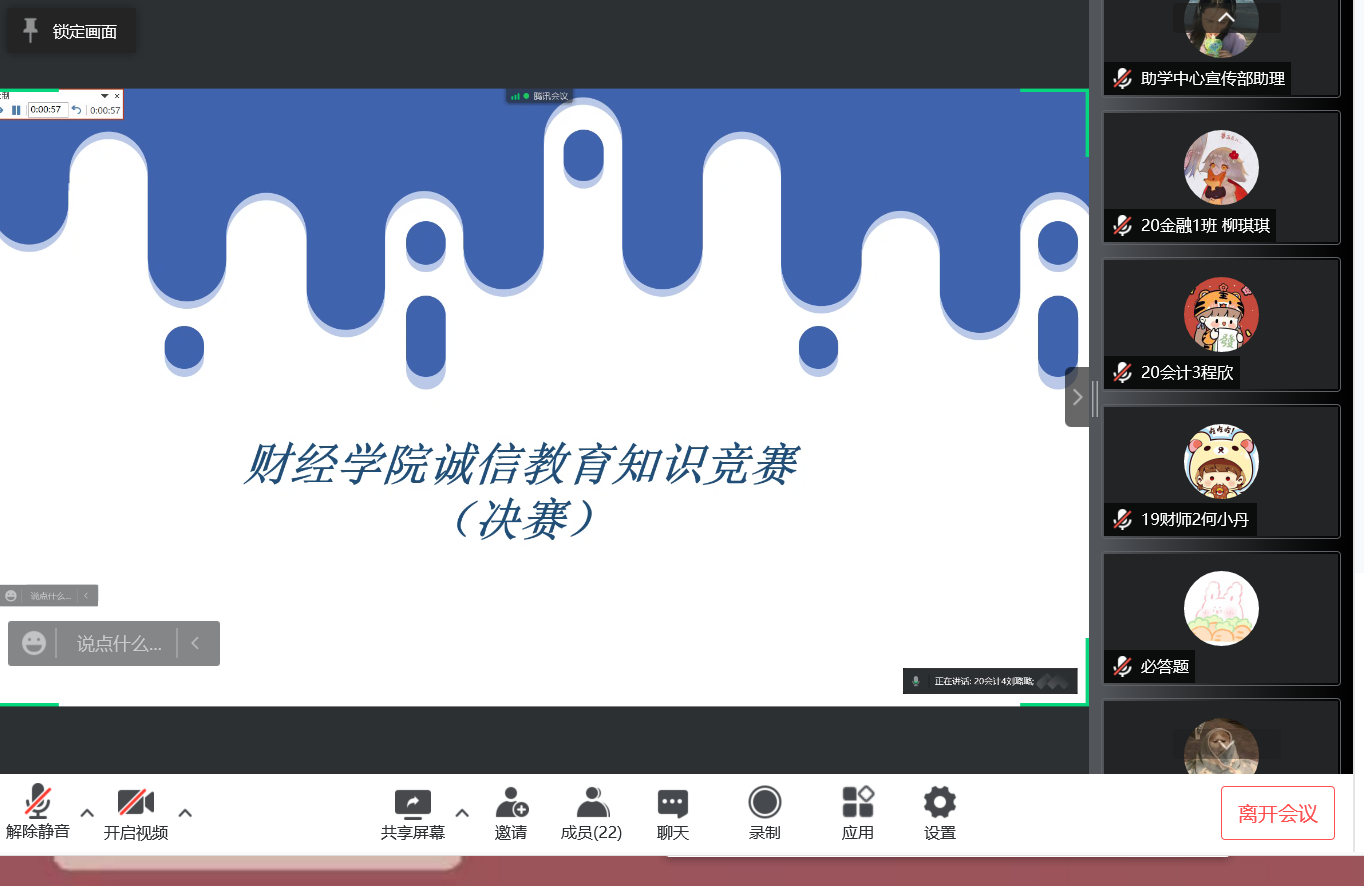Open the 应用 apps icon
1364x886 pixels.
[857, 803]
